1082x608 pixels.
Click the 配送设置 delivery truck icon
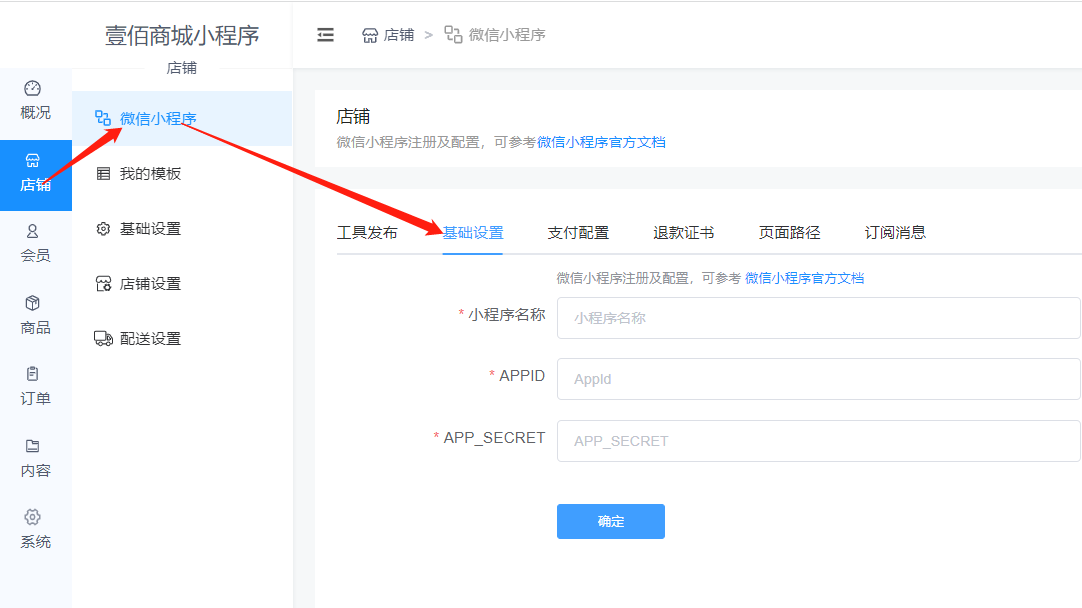(x=103, y=339)
